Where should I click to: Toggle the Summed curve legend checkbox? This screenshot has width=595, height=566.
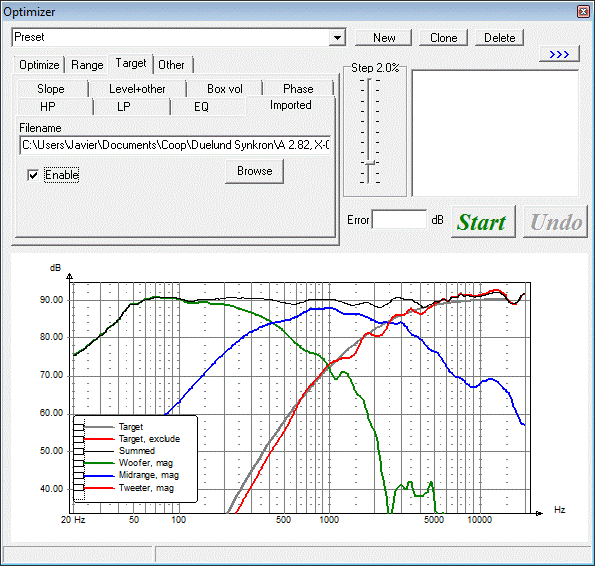(78, 451)
